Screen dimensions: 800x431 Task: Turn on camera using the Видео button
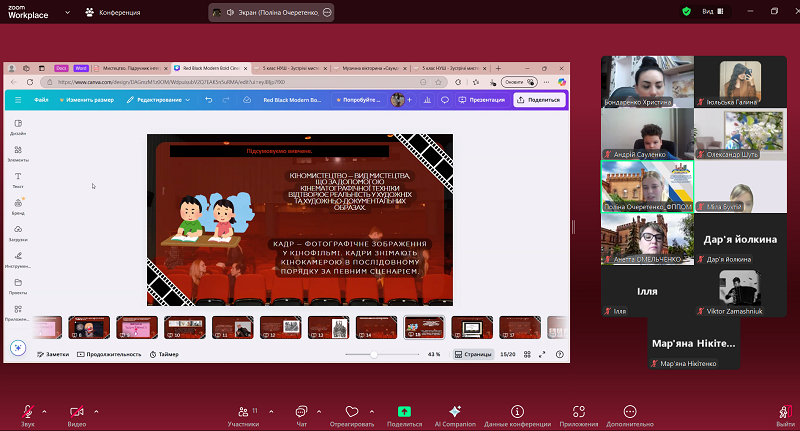(77, 415)
